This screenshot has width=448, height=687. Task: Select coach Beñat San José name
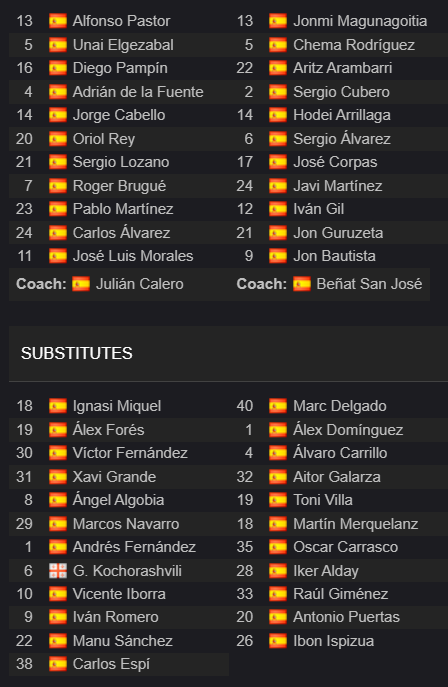pos(369,284)
